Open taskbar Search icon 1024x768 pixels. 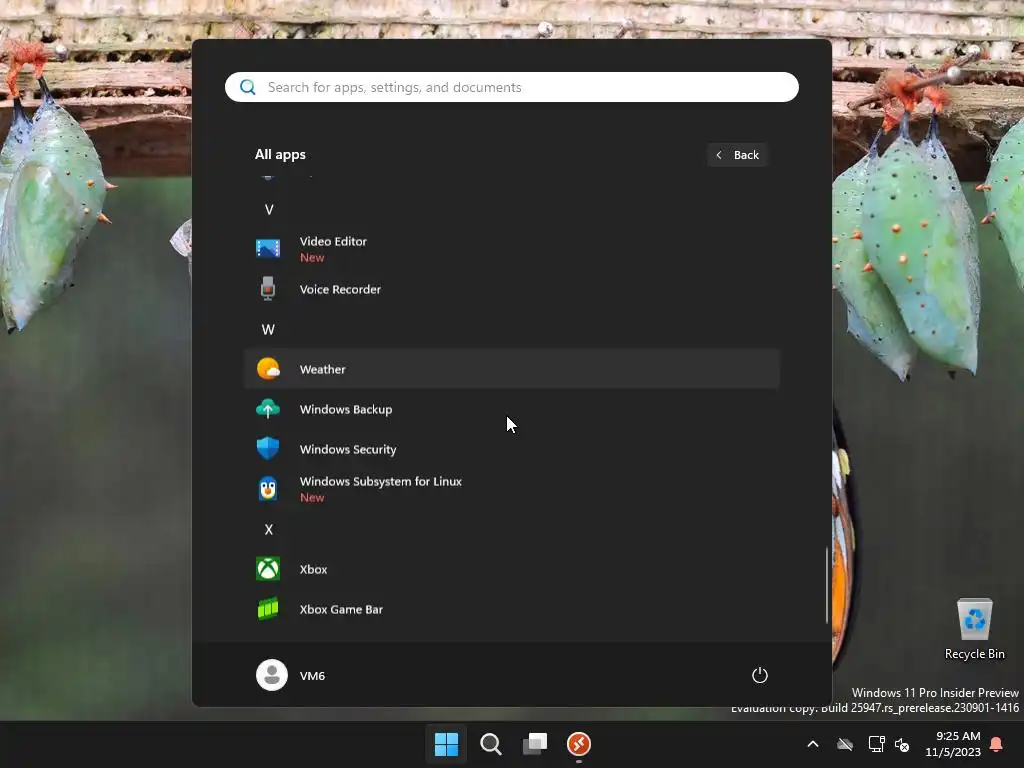[x=490, y=744]
